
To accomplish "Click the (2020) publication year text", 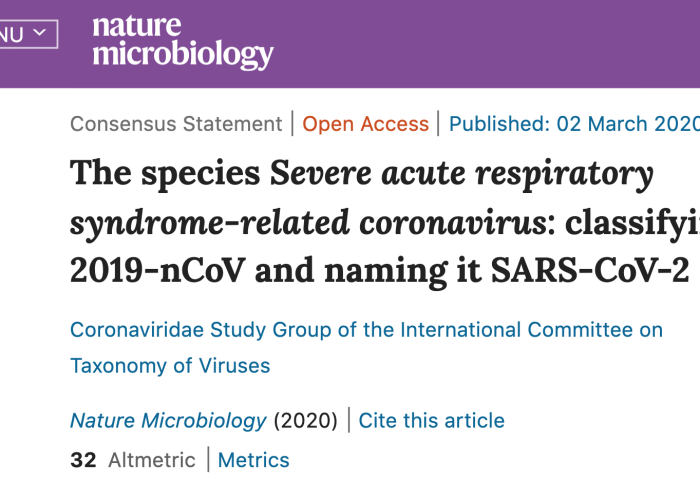I will click(x=305, y=421).
